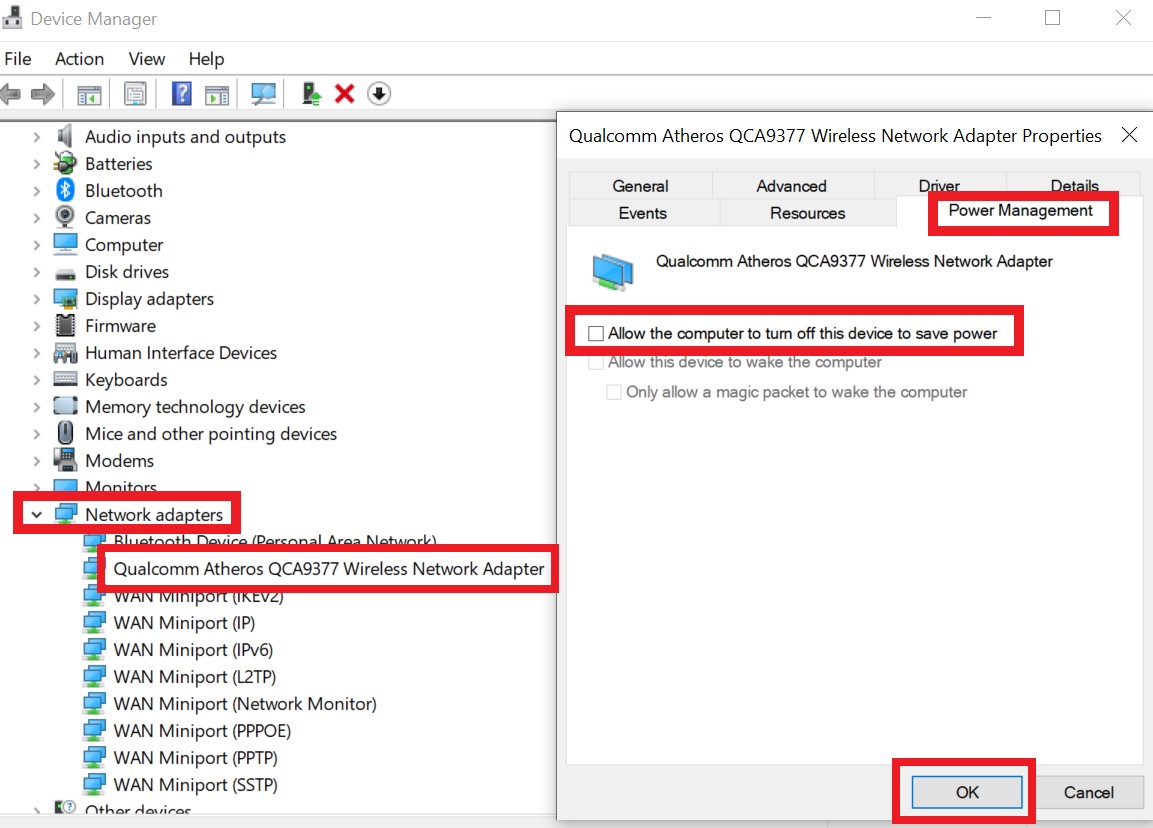Click the Cancel button
The height and width of the screenshot is (828, 1153).
1089,791
